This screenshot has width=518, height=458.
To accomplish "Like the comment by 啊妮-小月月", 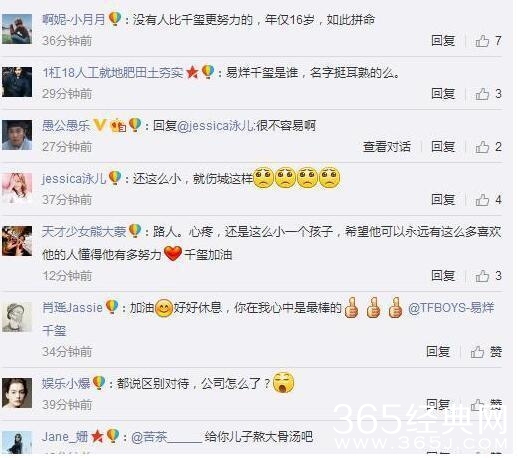I will (488, 41).
